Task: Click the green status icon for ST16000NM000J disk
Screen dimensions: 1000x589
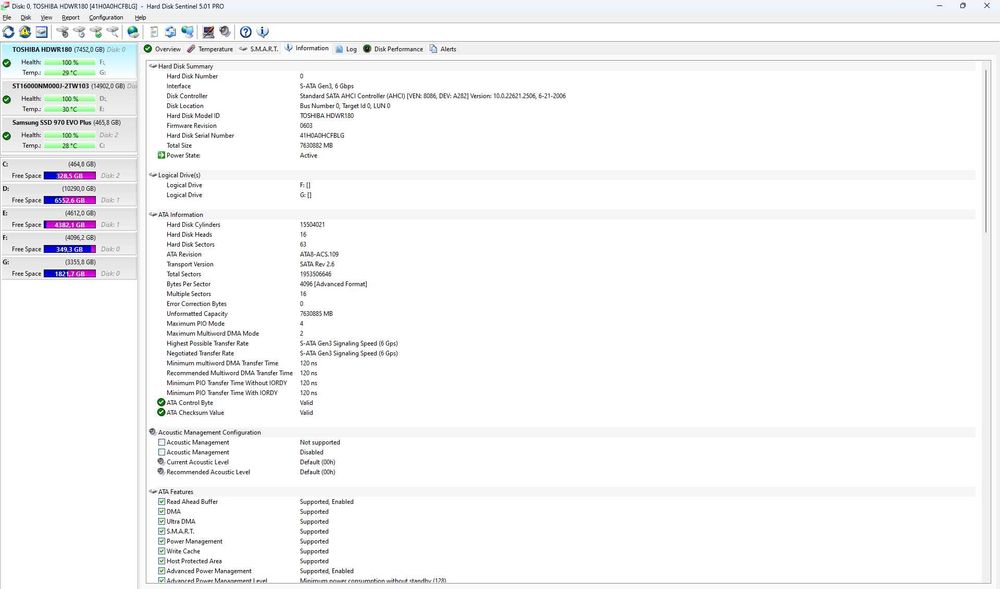Action: (7, 99)
